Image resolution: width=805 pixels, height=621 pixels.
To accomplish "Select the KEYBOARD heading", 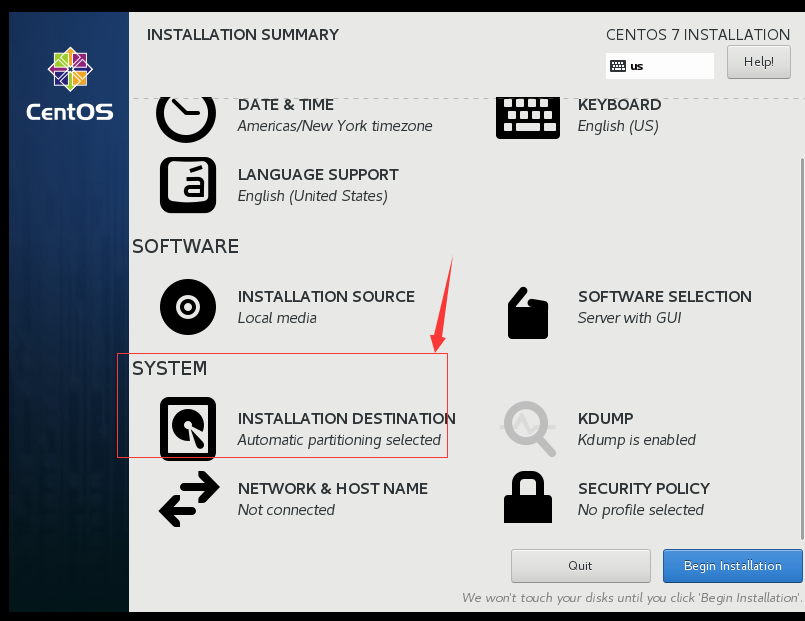I will 620,105.
